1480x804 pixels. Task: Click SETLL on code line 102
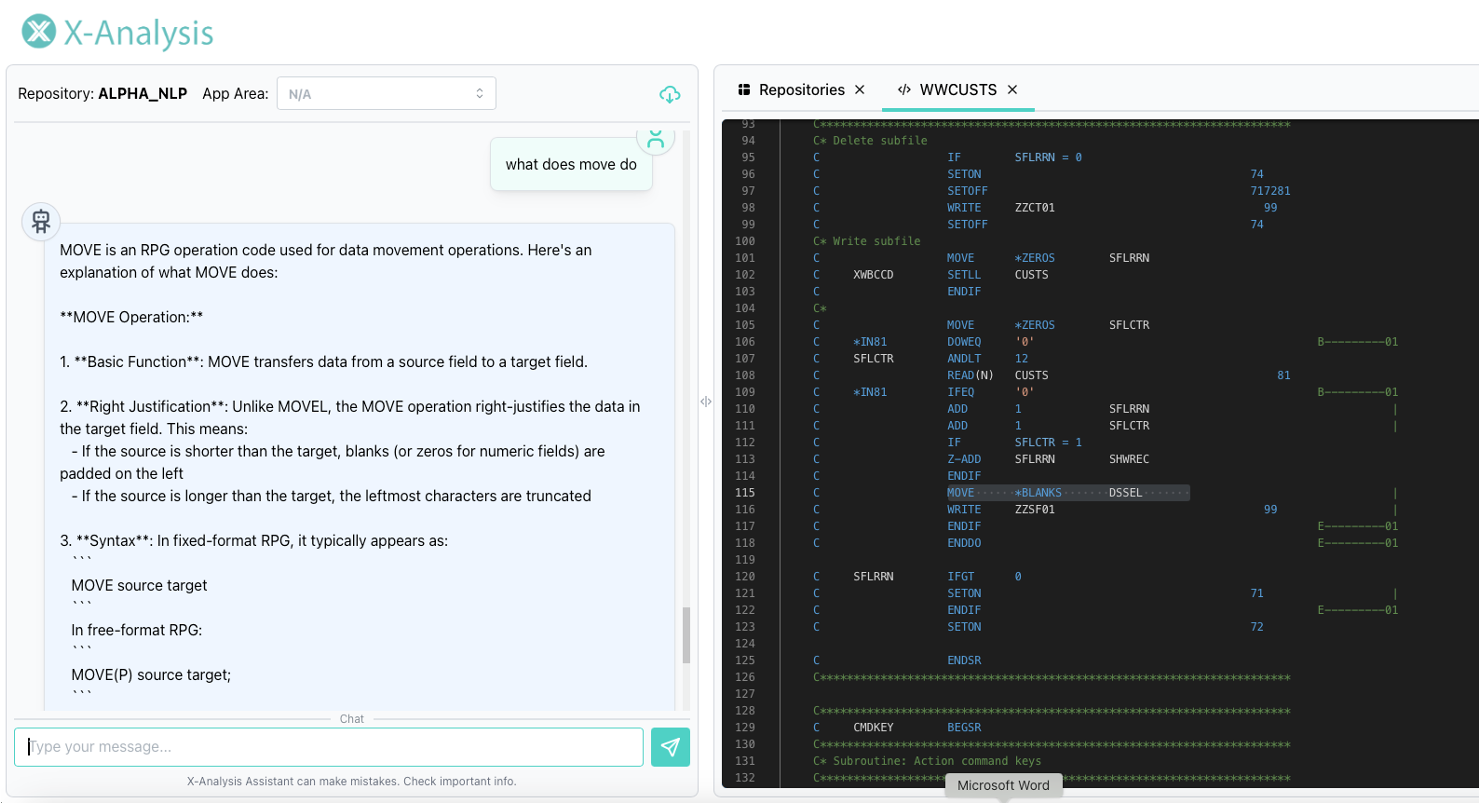tap(964, 275)
